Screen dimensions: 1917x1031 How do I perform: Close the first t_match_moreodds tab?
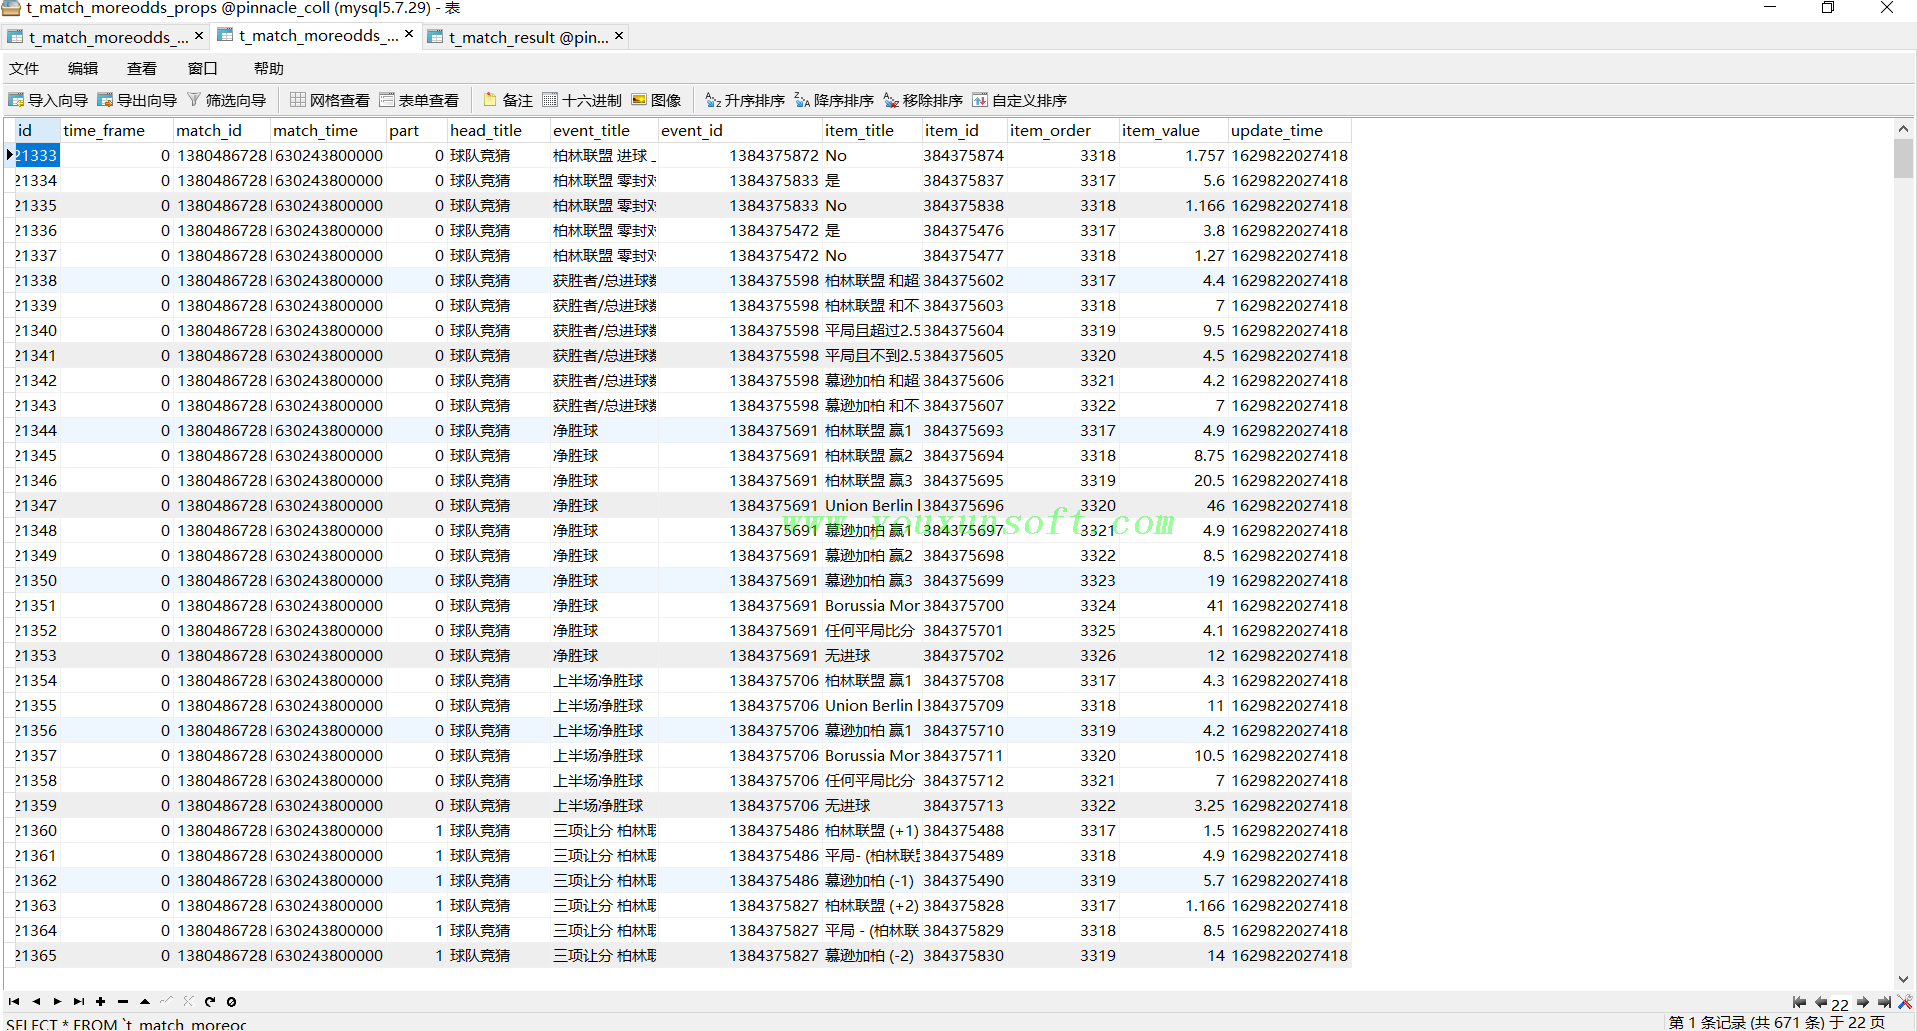[x=199, y=36]
